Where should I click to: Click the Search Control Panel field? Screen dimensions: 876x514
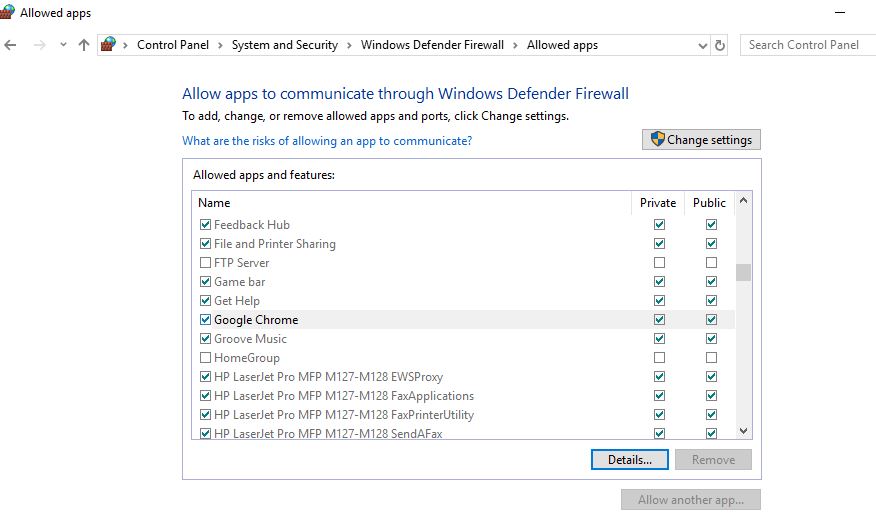pos(806,45)
